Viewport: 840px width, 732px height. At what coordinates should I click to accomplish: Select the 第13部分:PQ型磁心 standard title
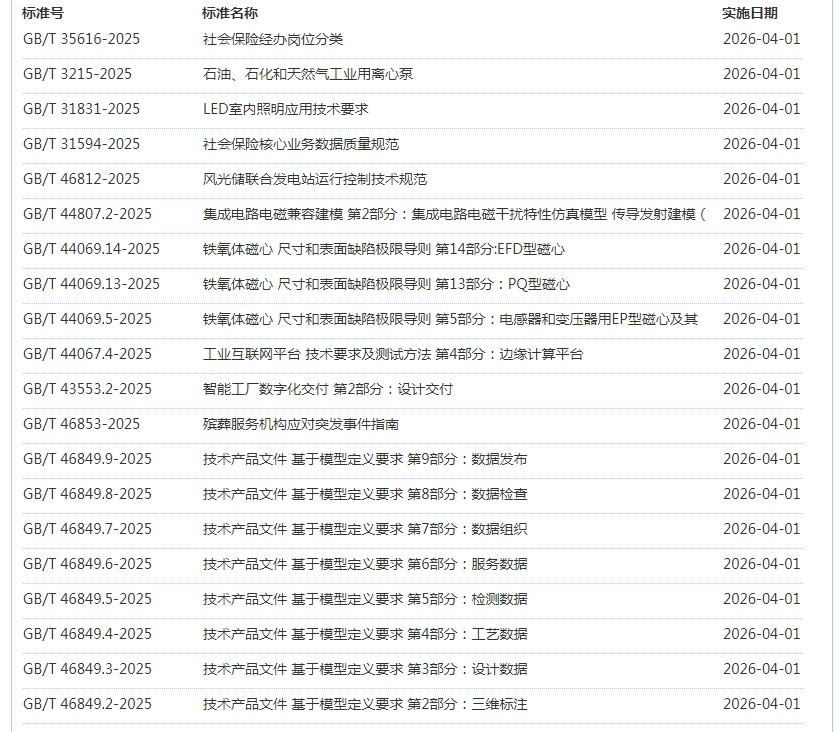point(386,284)
